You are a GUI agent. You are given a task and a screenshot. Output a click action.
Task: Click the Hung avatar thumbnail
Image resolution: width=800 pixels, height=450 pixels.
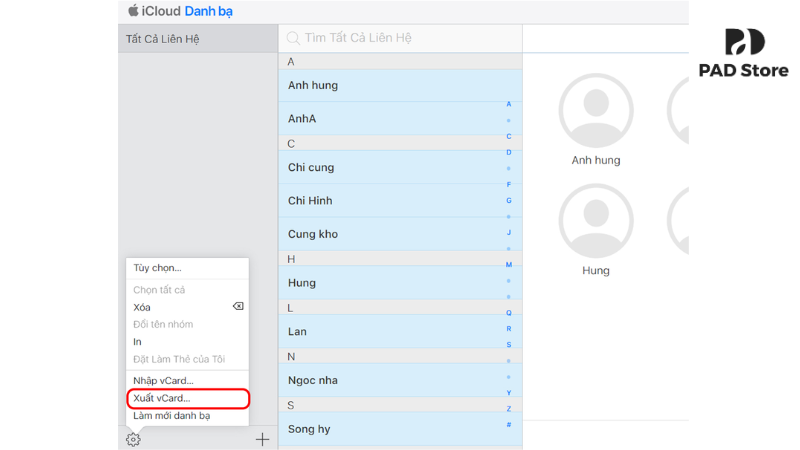pyautogui.click(x=596, y=221)
